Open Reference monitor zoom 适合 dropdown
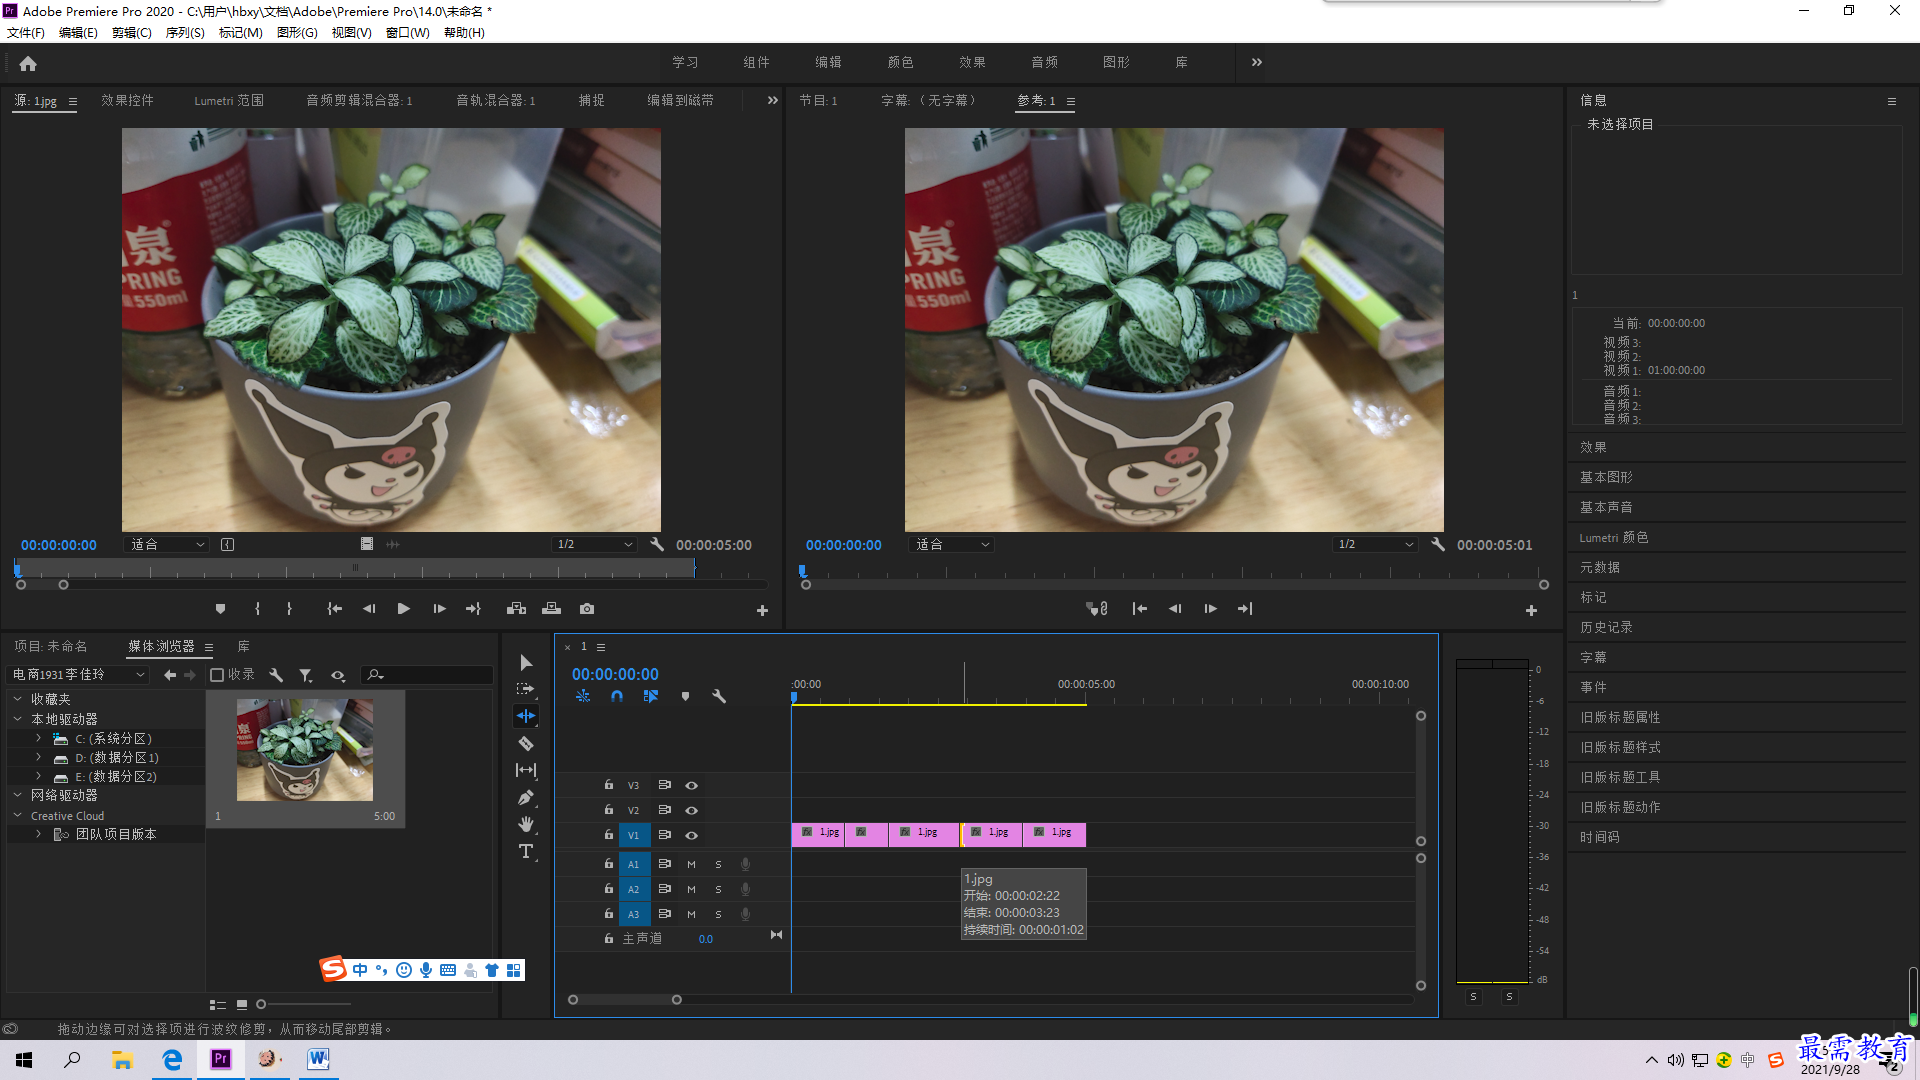1920x1080 pixels. pos(952,545)
